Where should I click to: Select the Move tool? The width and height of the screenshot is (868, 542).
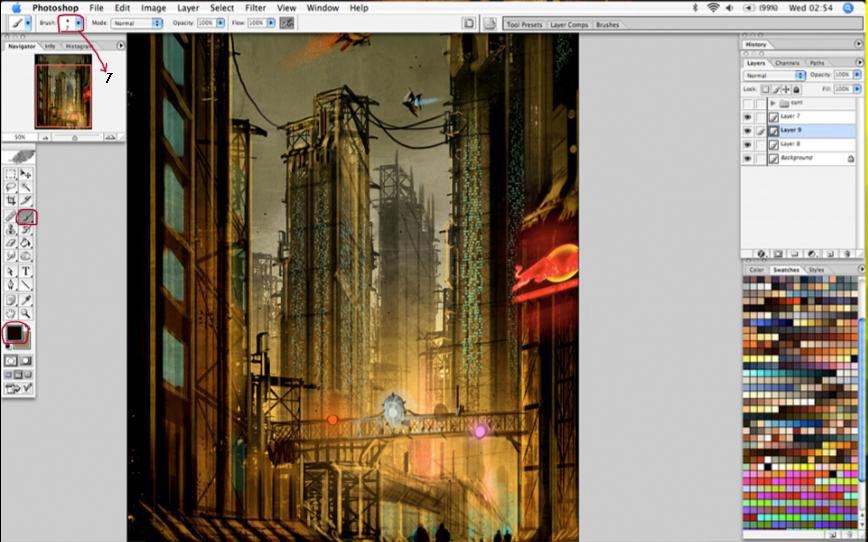26,174
